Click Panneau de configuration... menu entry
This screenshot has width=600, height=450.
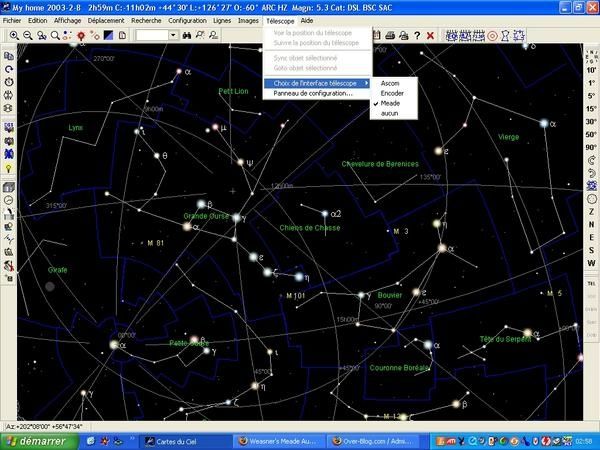(313, 93)
